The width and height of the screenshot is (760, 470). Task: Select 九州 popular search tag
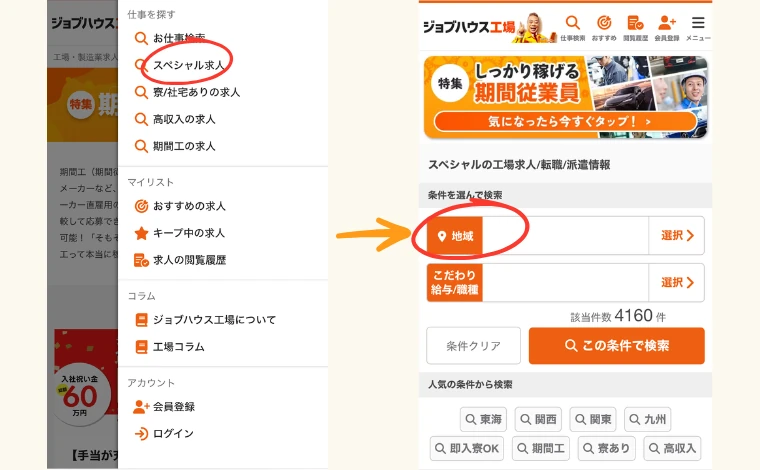tap(648, 419)
